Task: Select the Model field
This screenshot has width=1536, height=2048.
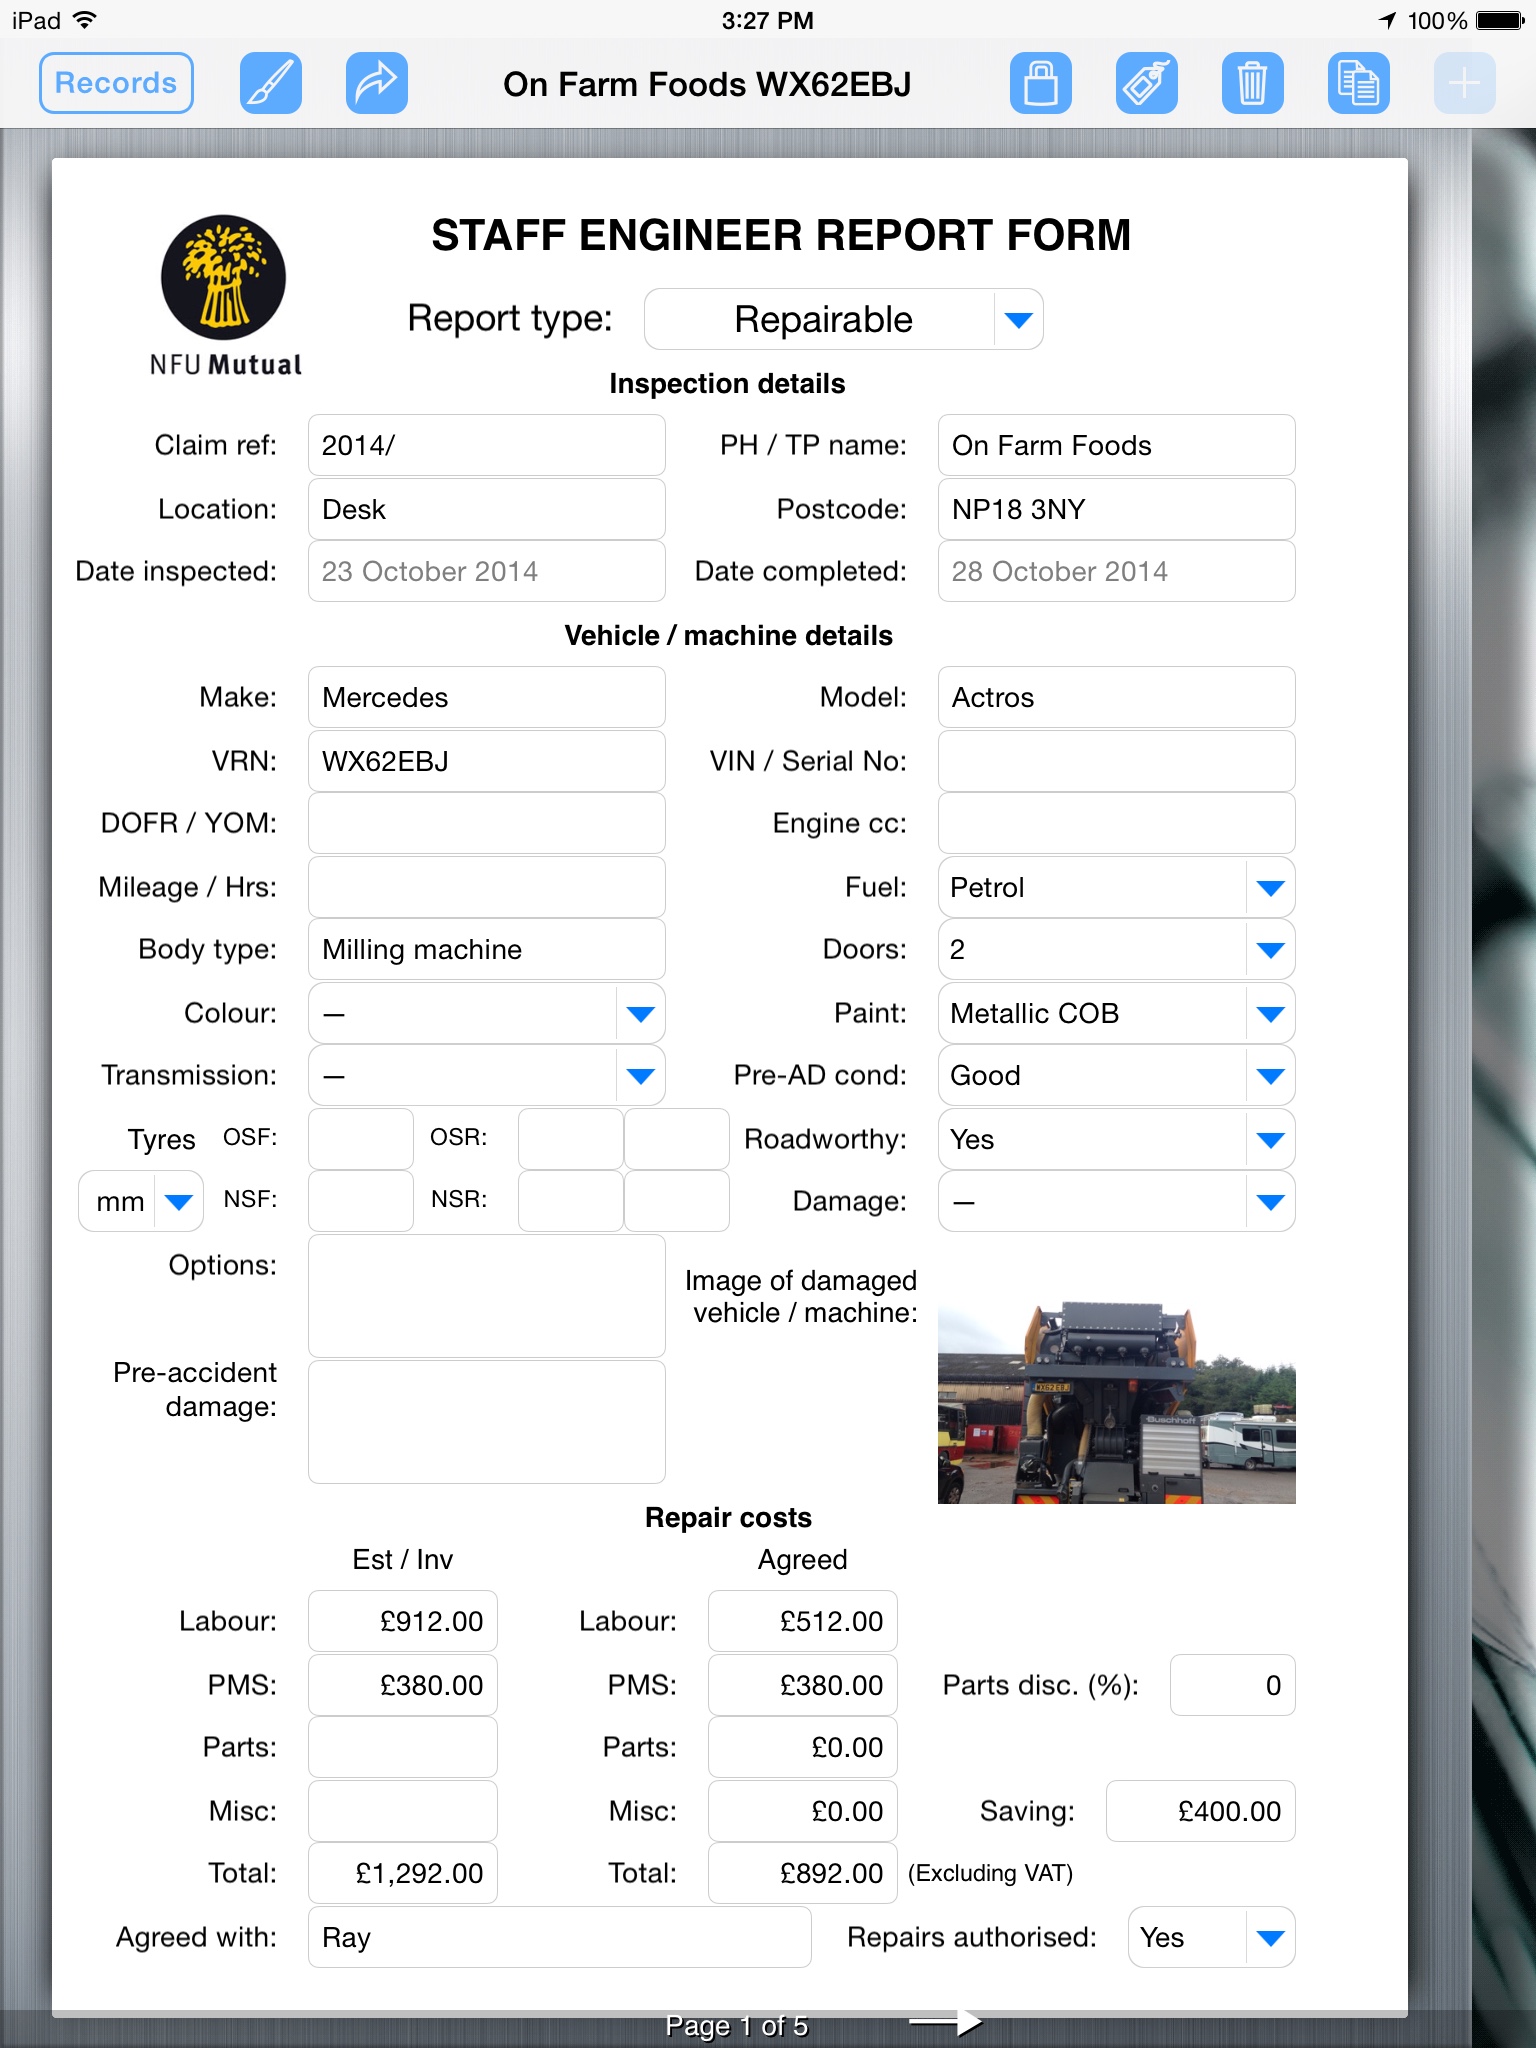Action: [x=1117, y=697]
